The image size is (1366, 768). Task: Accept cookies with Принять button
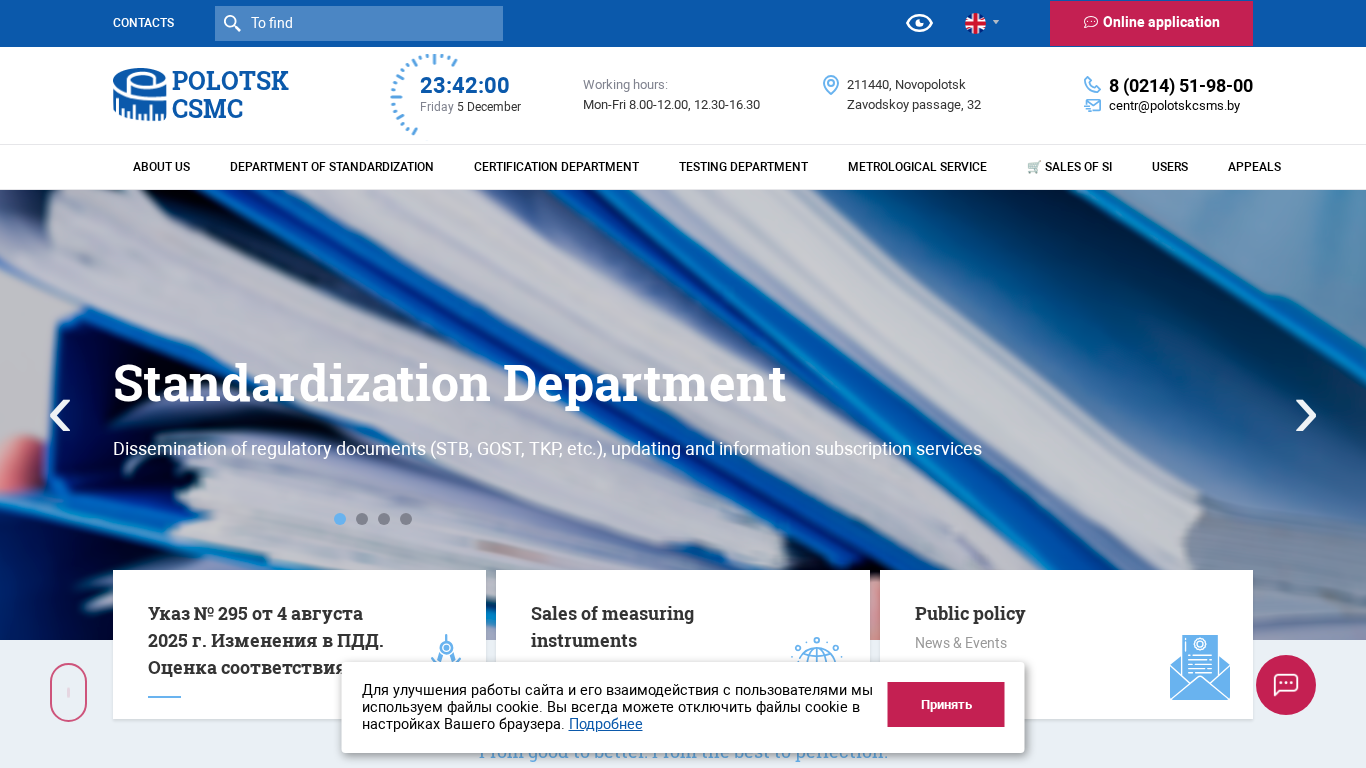pyautogui.click(x=946, y=704)
